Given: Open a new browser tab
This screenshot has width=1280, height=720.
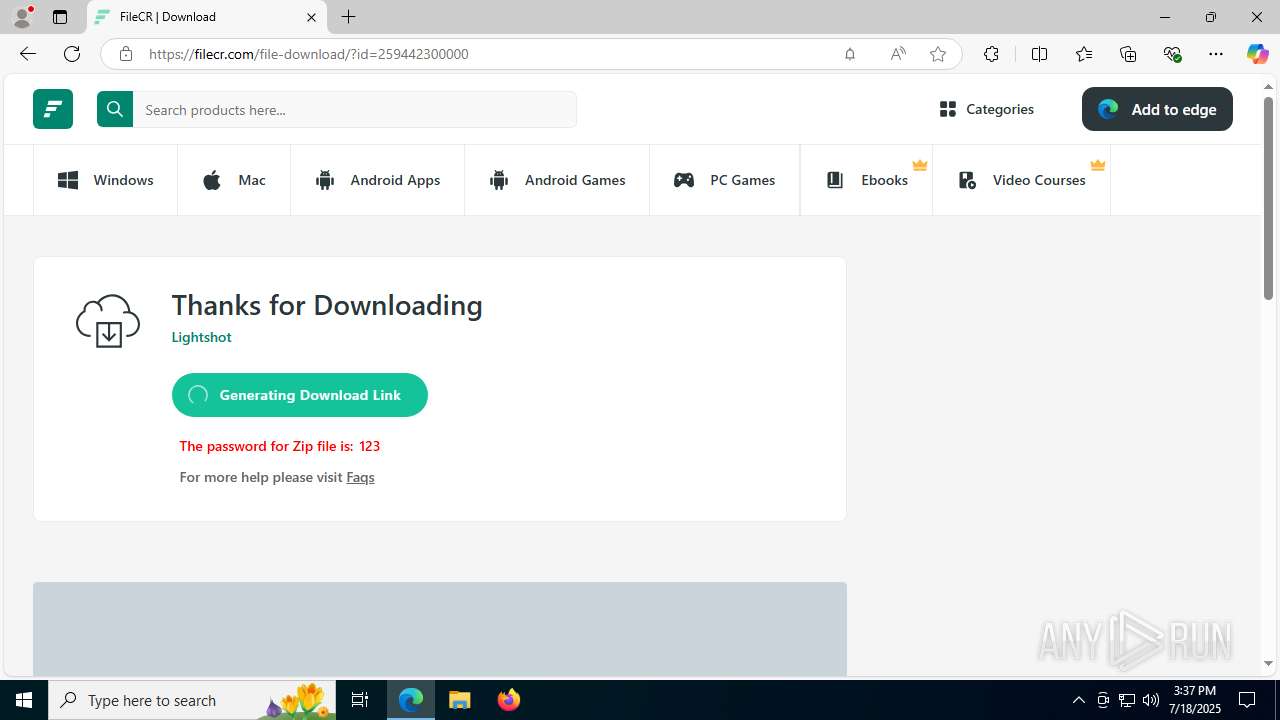Looking at the screenshot, I should tap(348, 17).
